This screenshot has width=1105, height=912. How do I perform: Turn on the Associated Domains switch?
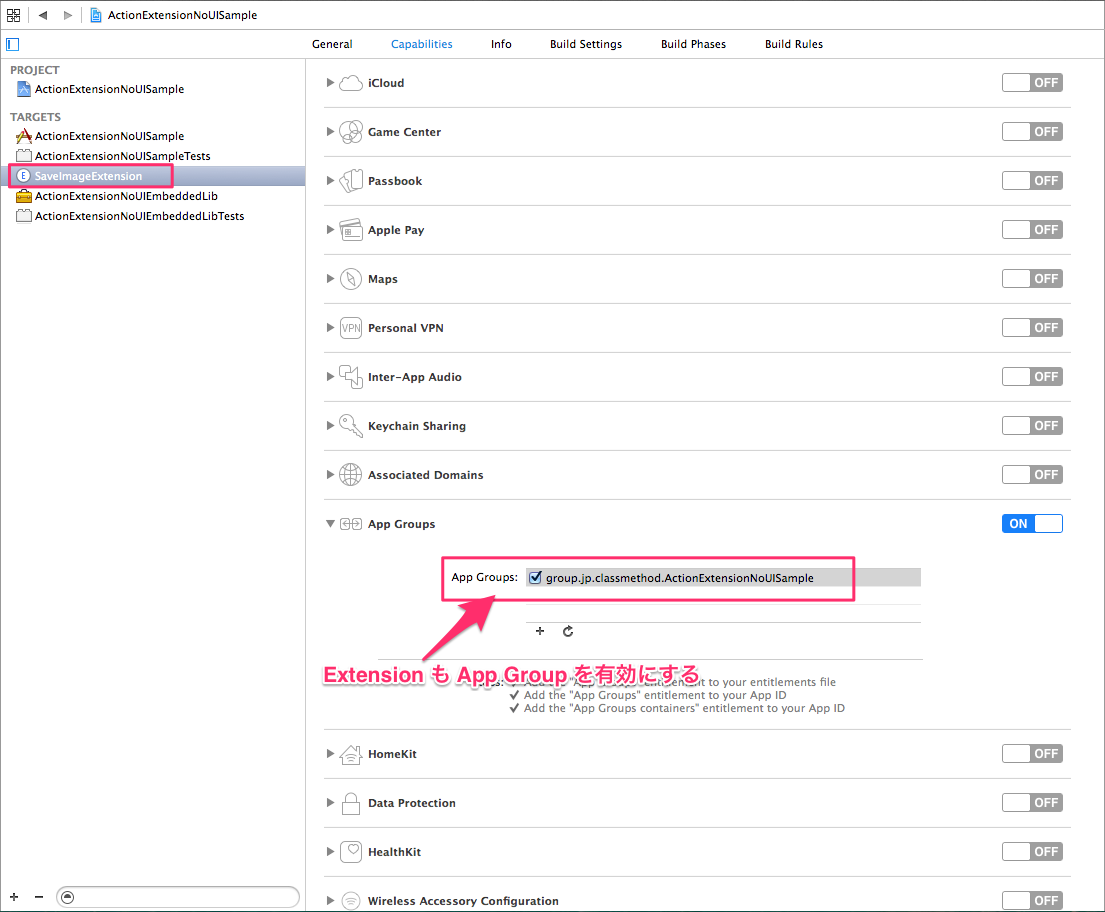(1032, 475)
